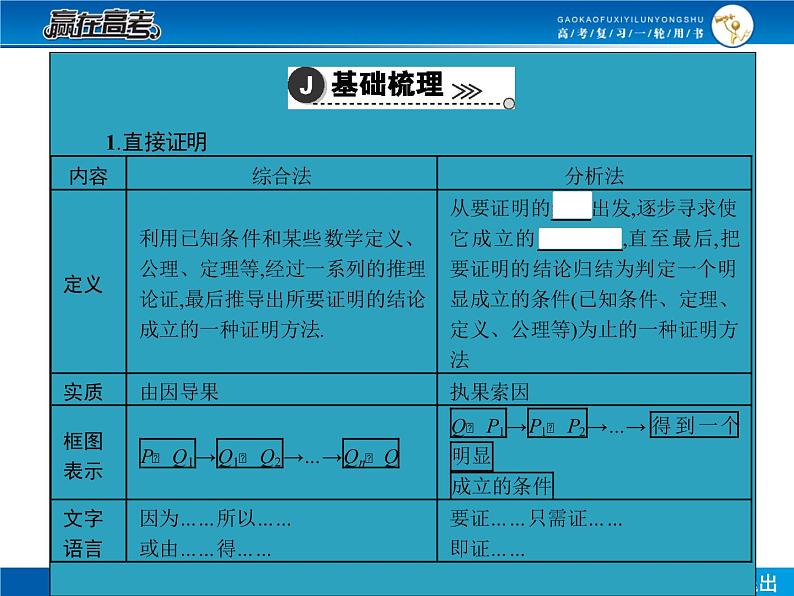
Task: Click the line starting 利用已知条件
Action: click(x=279, y=238)
